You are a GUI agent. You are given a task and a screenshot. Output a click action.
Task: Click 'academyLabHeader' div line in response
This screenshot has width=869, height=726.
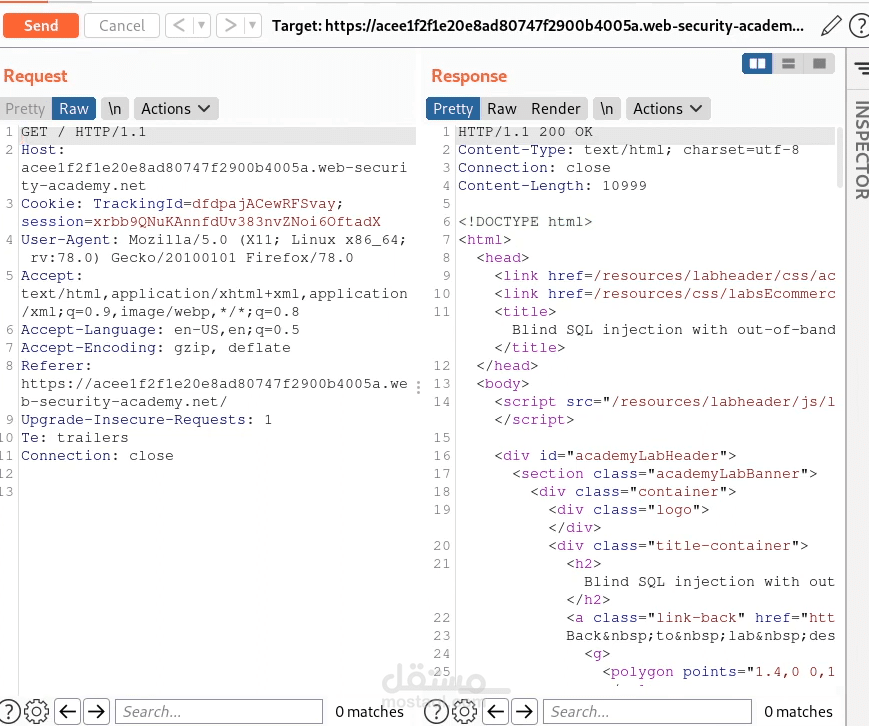pyautogui.click(x=615, y=456)
